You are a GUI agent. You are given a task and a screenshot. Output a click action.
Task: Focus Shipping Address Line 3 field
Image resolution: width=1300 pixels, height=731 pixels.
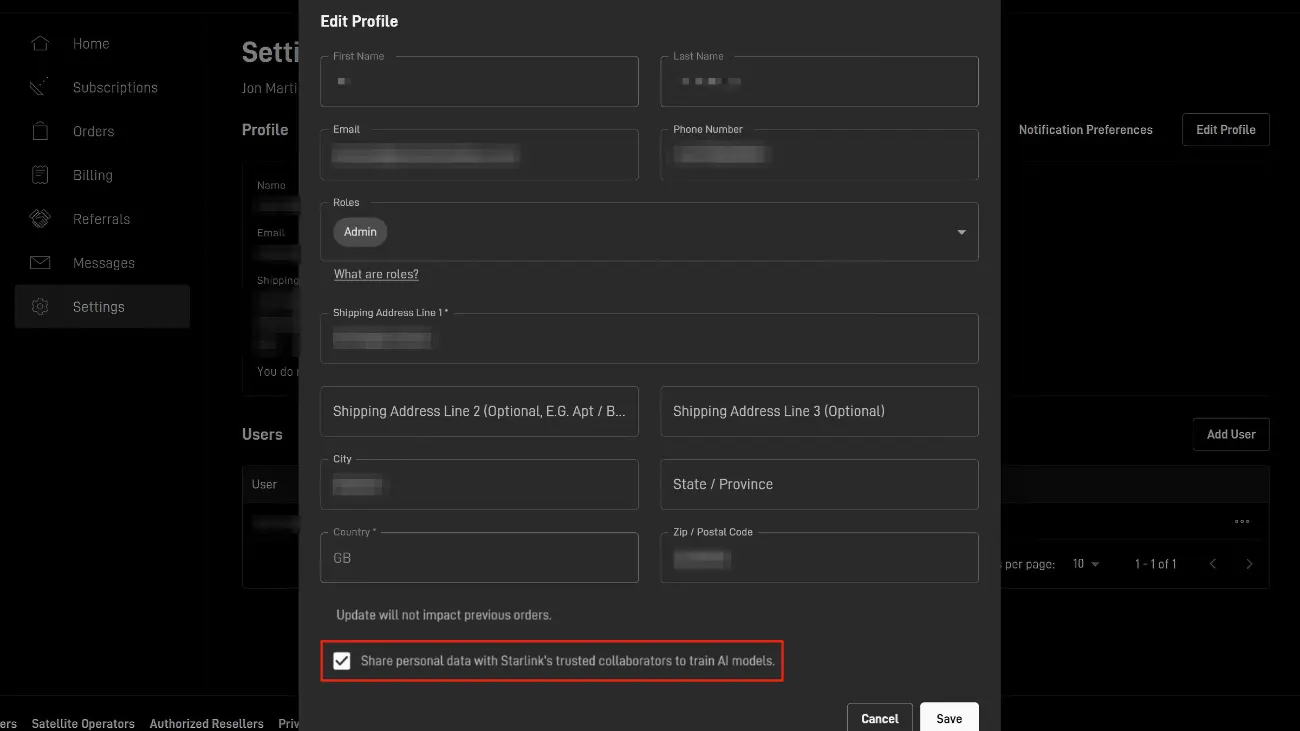pyautogui.click(x=819, y=411)
